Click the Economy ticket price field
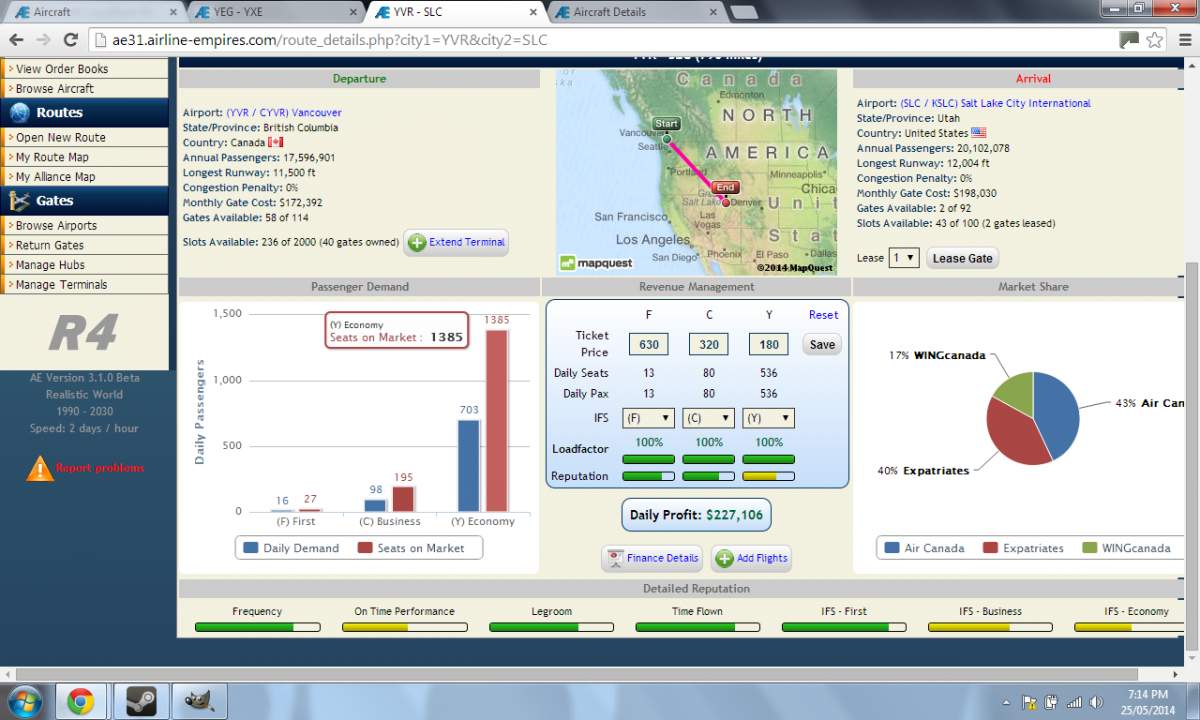Viewport: 1200px width, 720px height. click(x=768, y=344)
